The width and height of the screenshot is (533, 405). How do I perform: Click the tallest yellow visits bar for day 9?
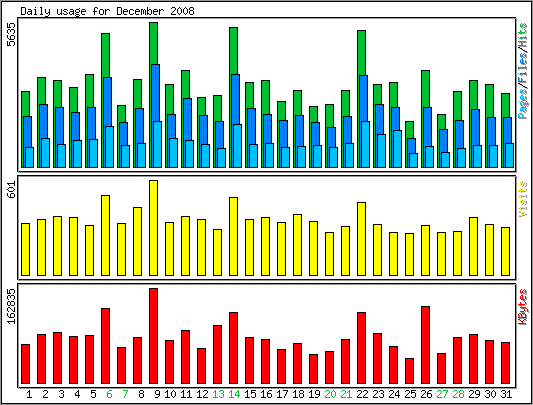point(153,228)
